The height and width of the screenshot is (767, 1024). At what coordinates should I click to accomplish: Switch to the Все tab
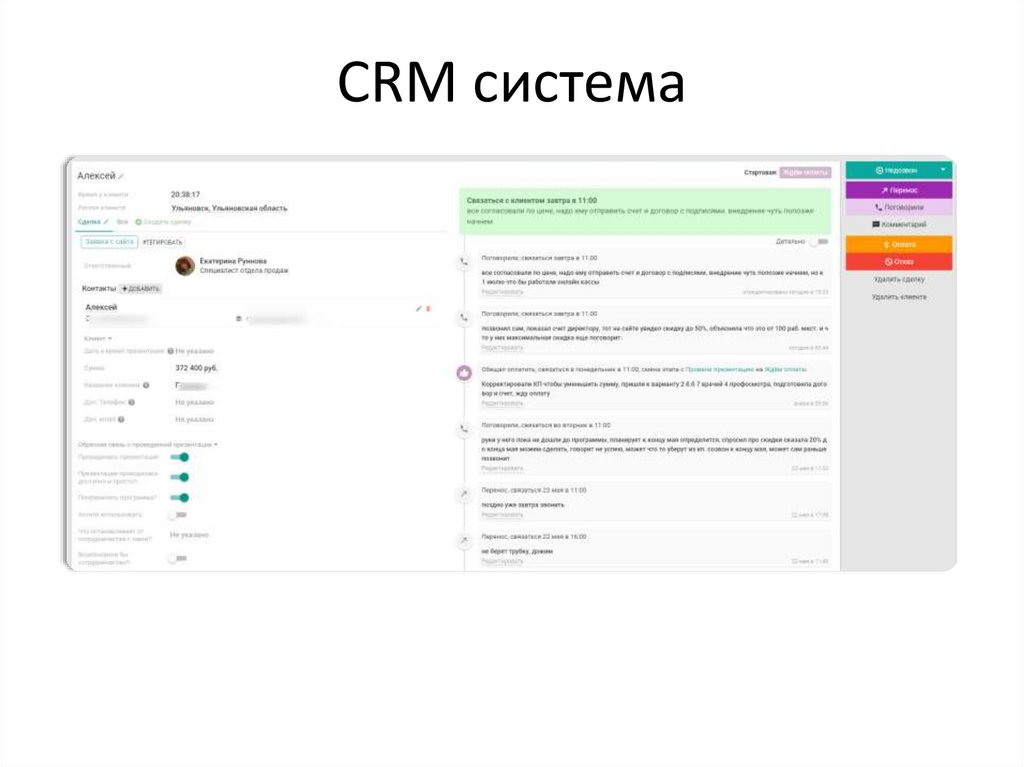click(122, 221)
